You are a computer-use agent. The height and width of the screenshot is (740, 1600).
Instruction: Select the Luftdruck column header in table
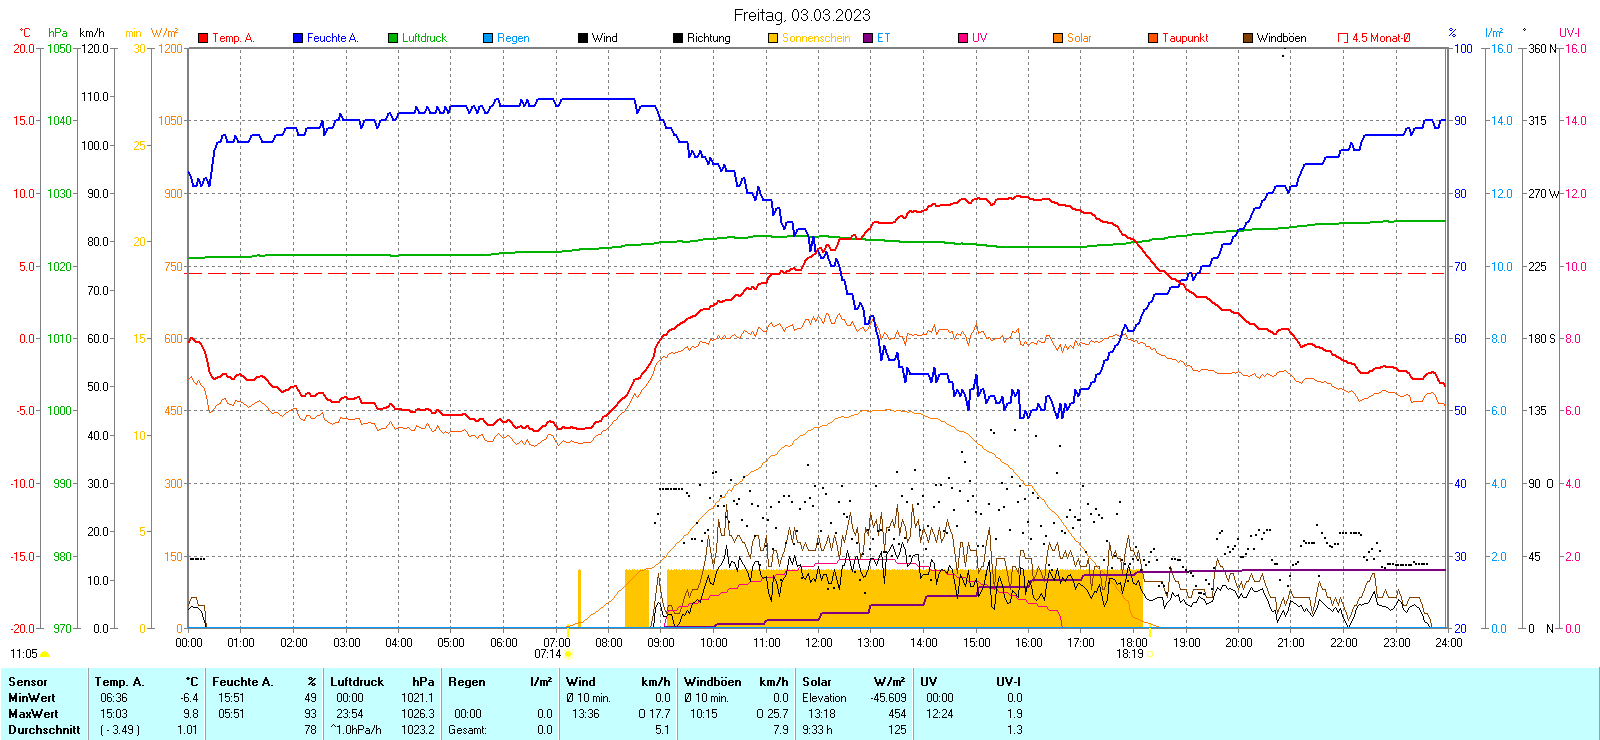357,682
